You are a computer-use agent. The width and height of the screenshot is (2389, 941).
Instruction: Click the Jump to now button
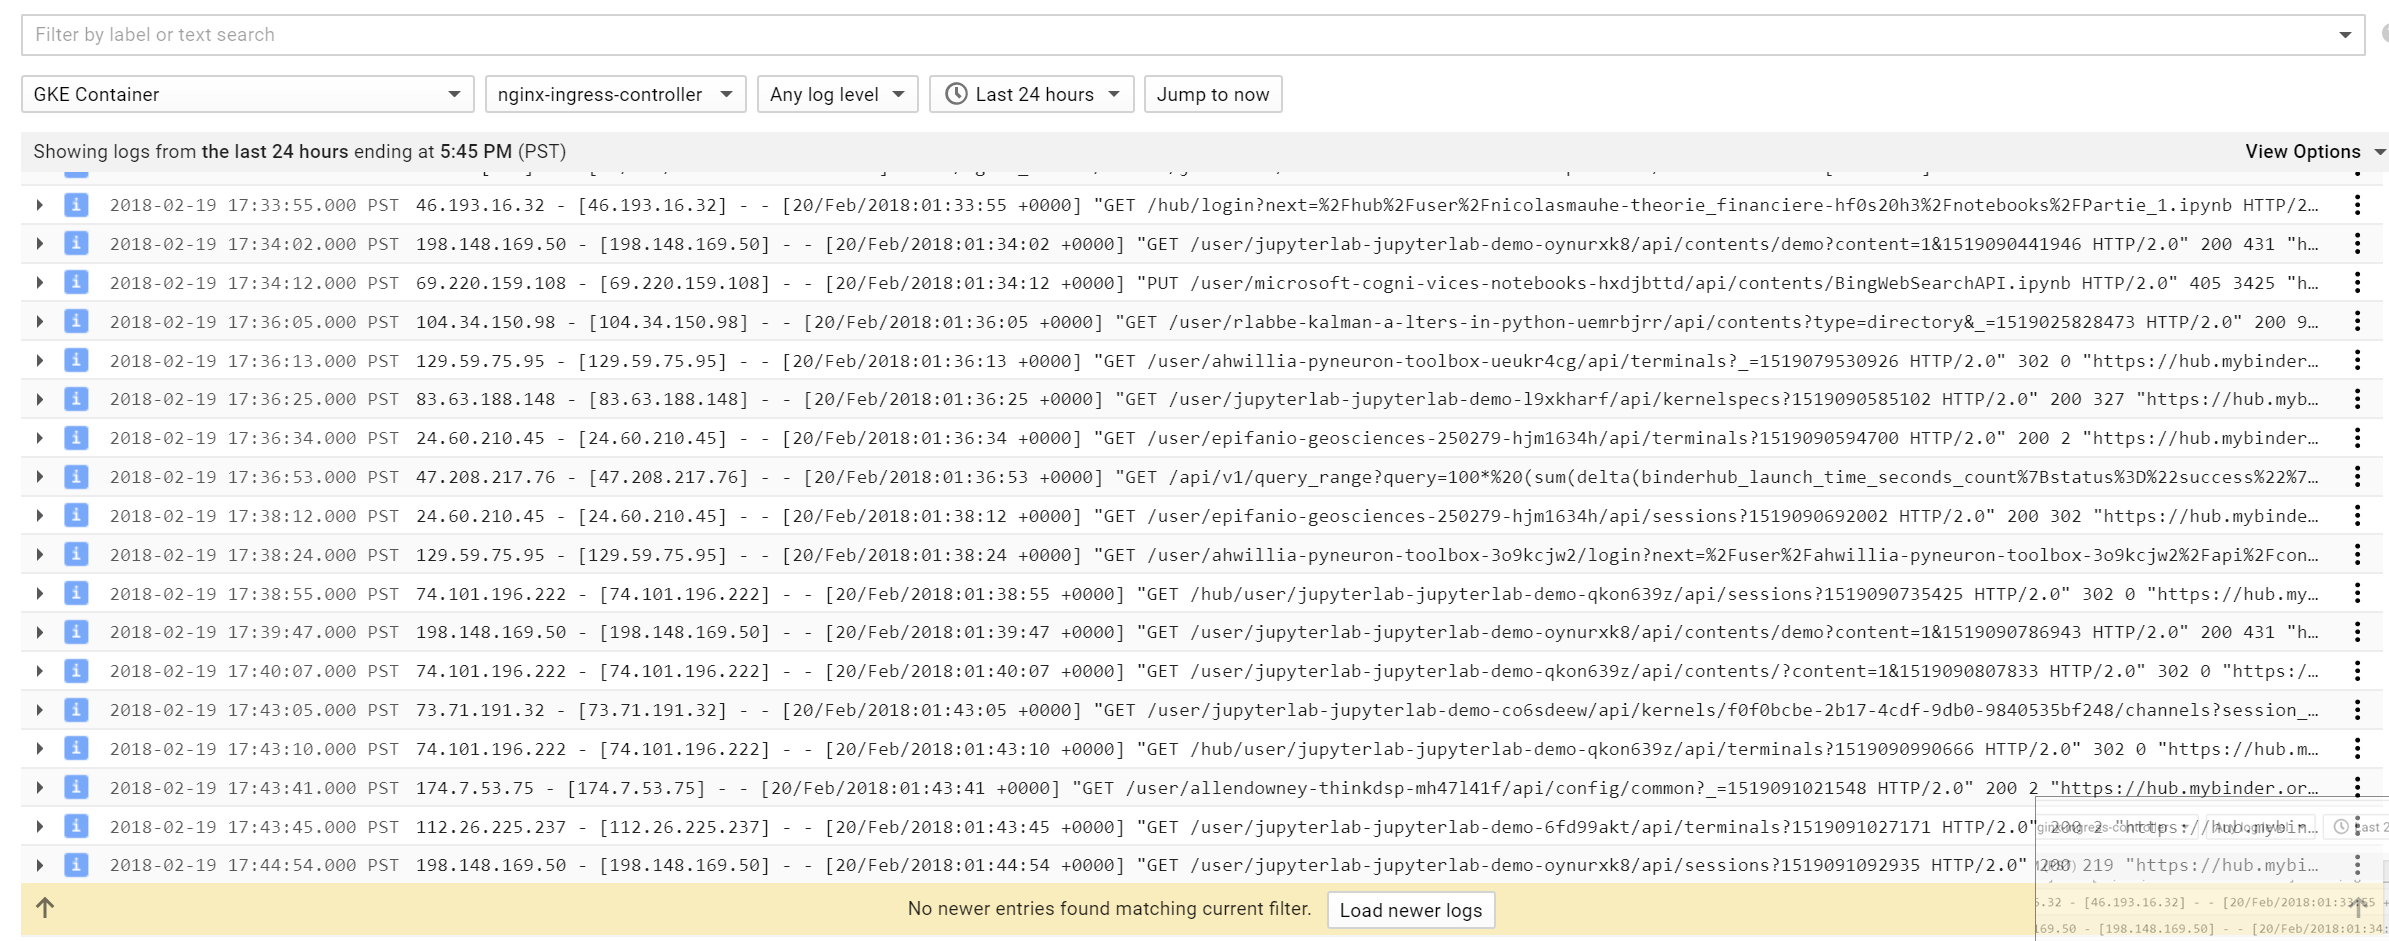tap(1212, 93)
